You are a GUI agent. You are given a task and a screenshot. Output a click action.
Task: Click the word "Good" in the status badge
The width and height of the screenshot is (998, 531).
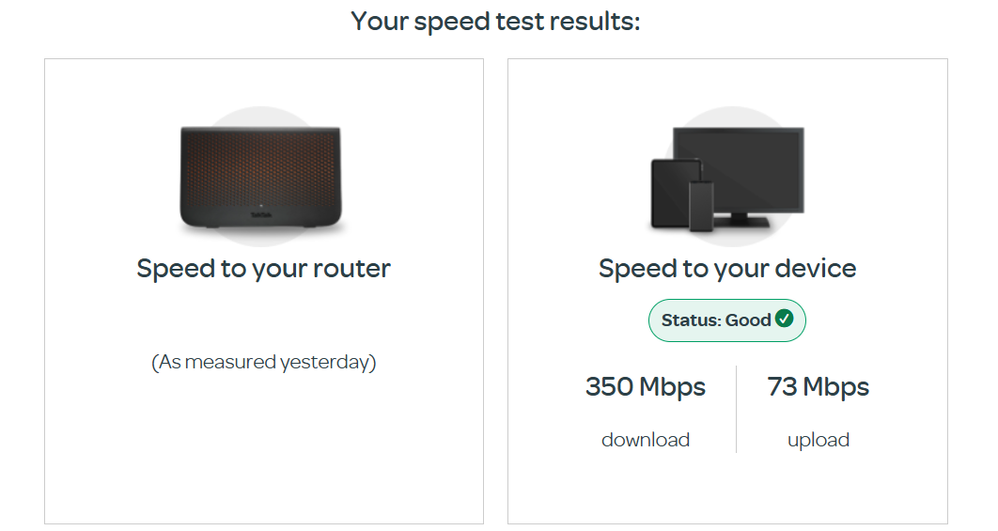click(x=748, y=321)
